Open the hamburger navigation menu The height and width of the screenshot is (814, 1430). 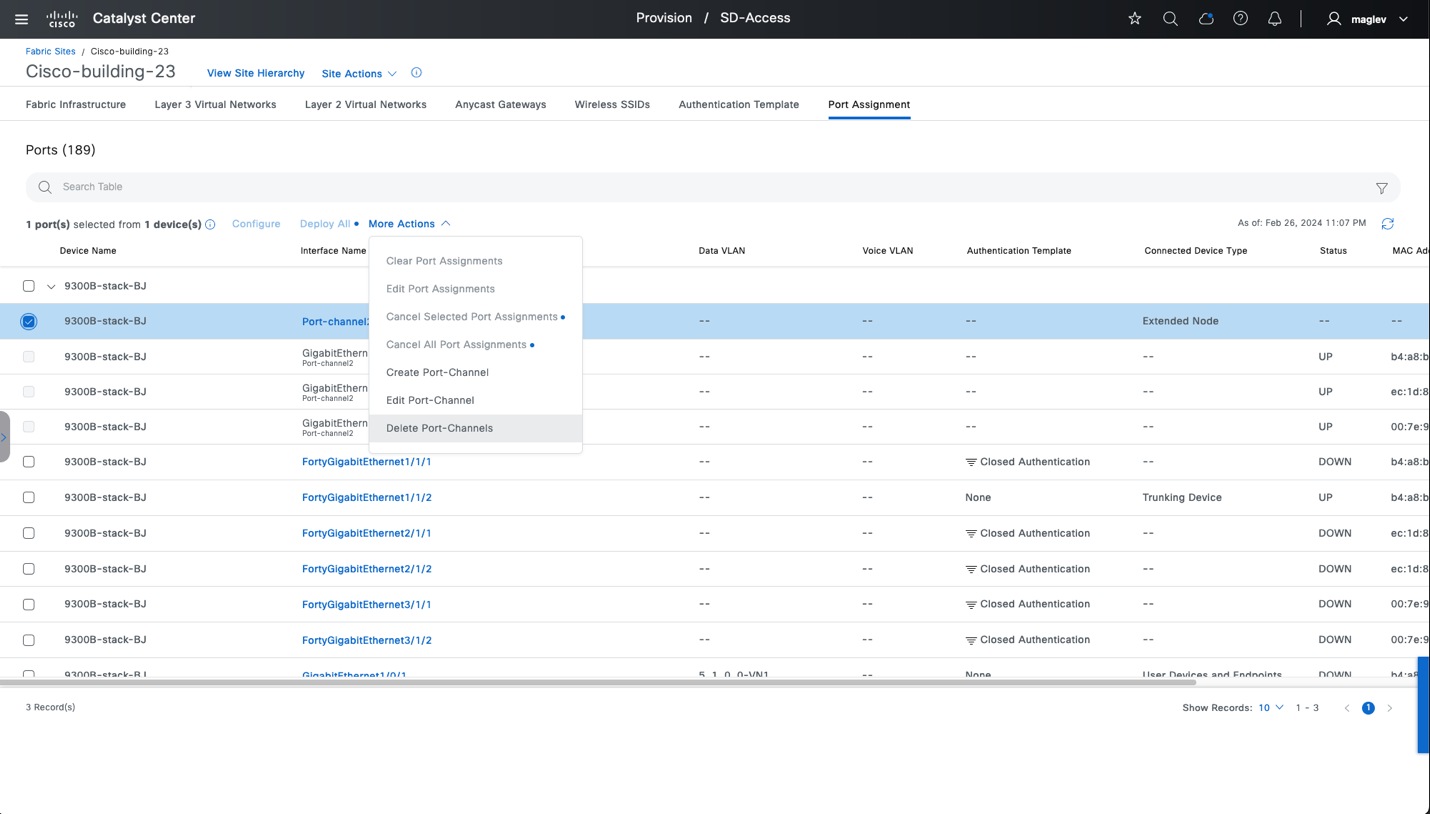(x=22, y=19)
